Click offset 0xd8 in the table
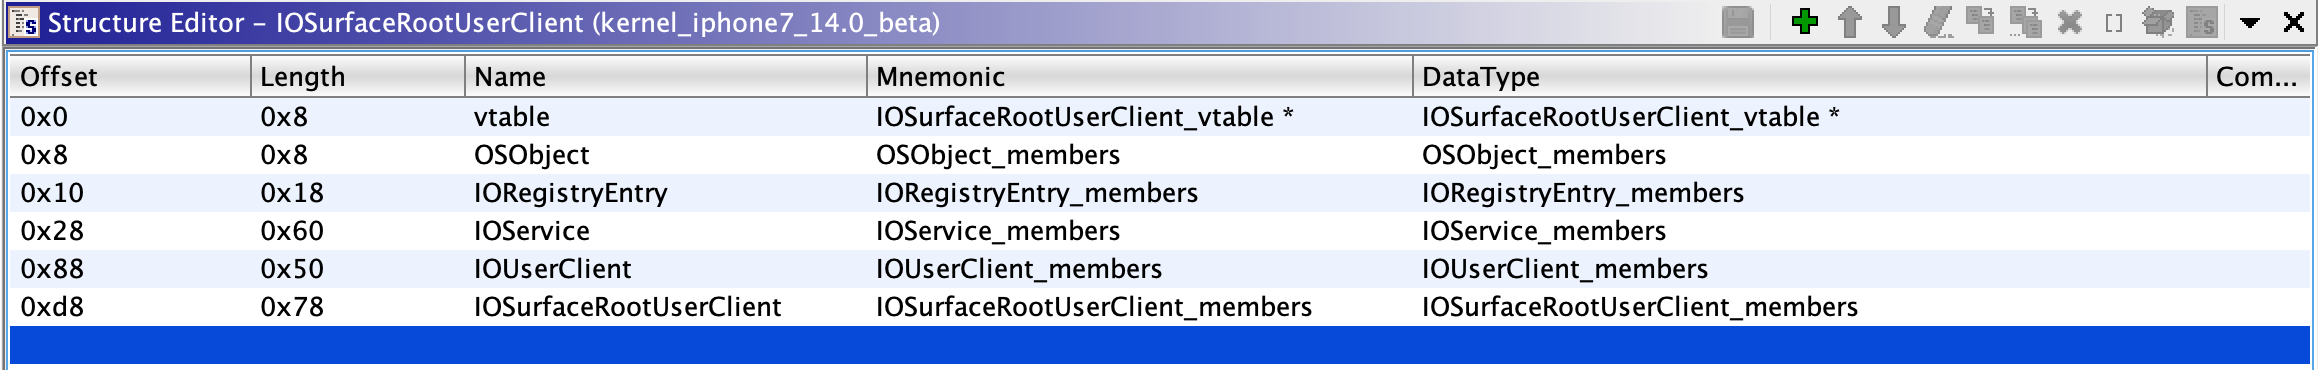This screenshot has width=2318, height=370. pos(130,307)
